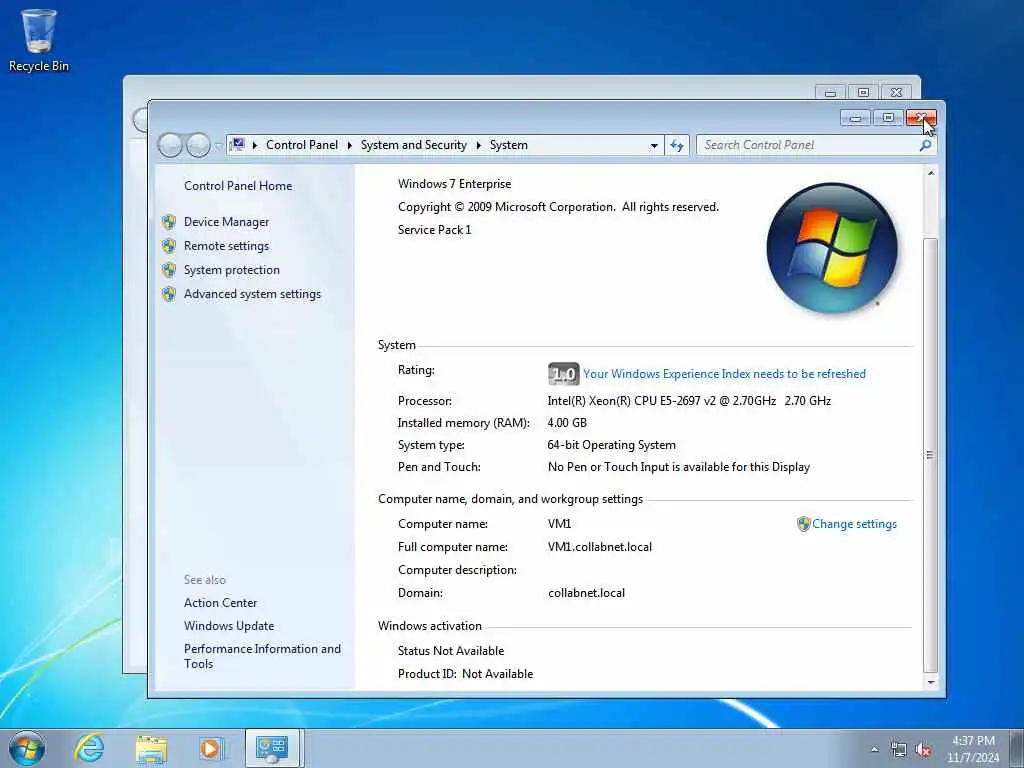Click the network tray icon
The width and height of the screenshot is (1024, 768).
coord(899,750)
